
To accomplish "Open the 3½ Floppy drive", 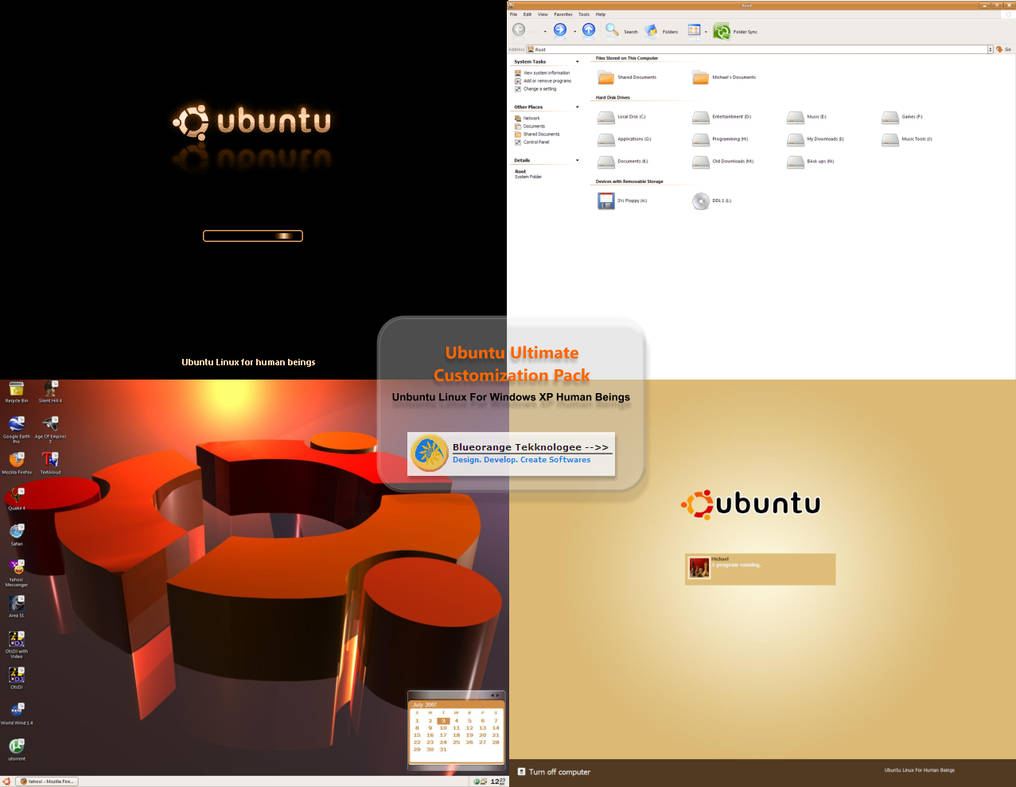I will coord(605,200).
